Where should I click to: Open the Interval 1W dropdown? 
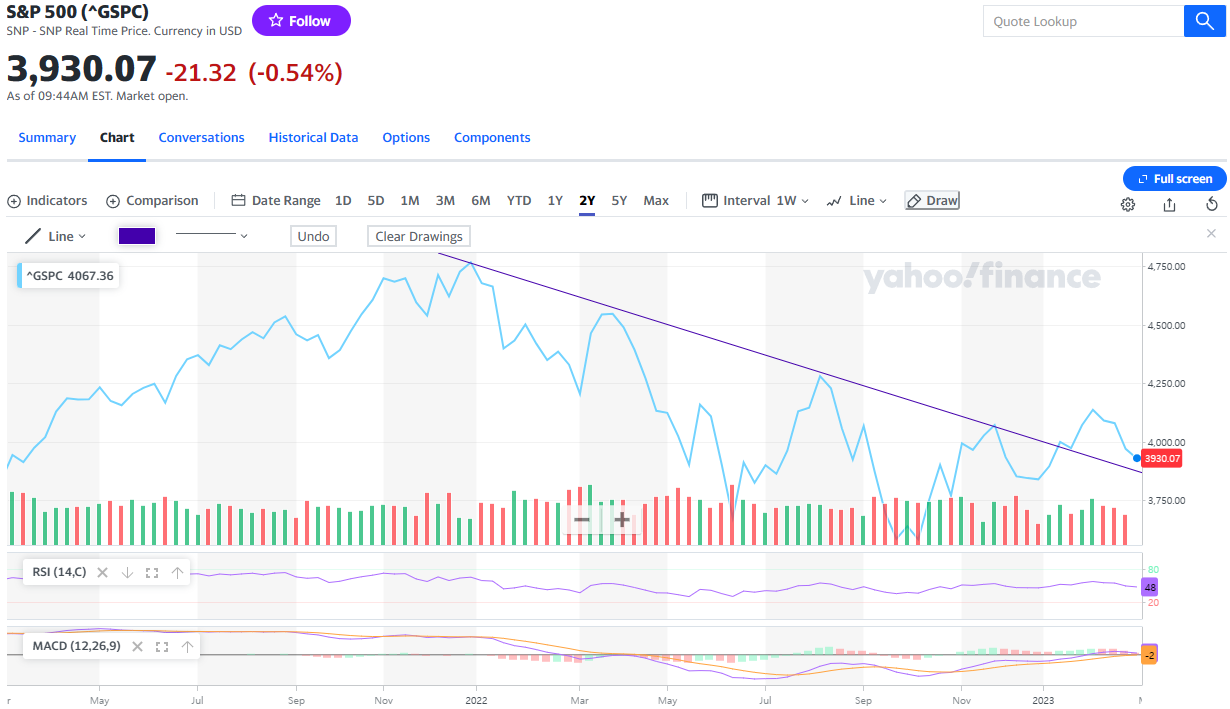tap(756, 200)
